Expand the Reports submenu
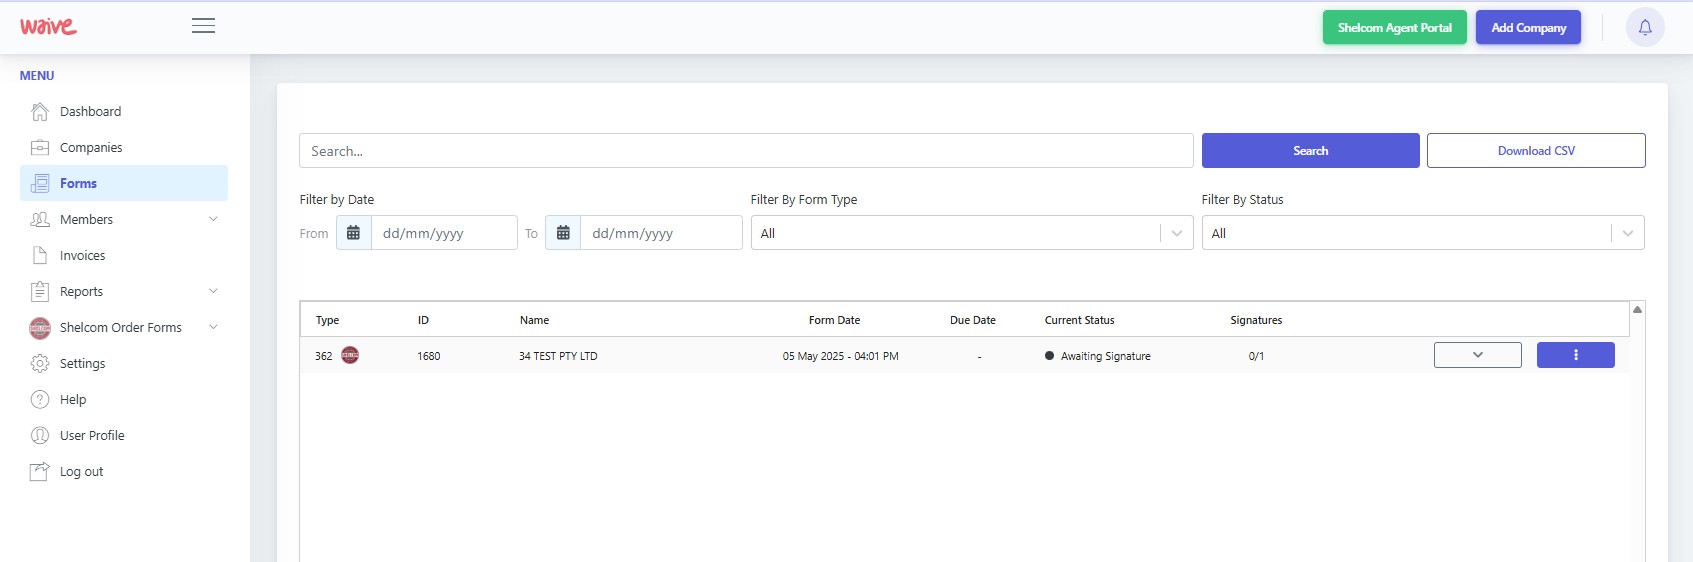 [x=213, y=291]
